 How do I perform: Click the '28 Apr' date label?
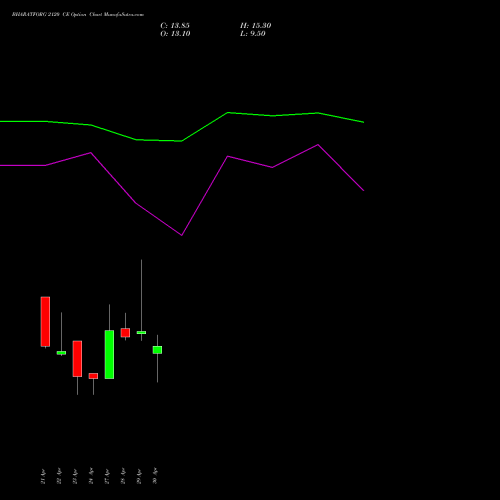point(123,476)
